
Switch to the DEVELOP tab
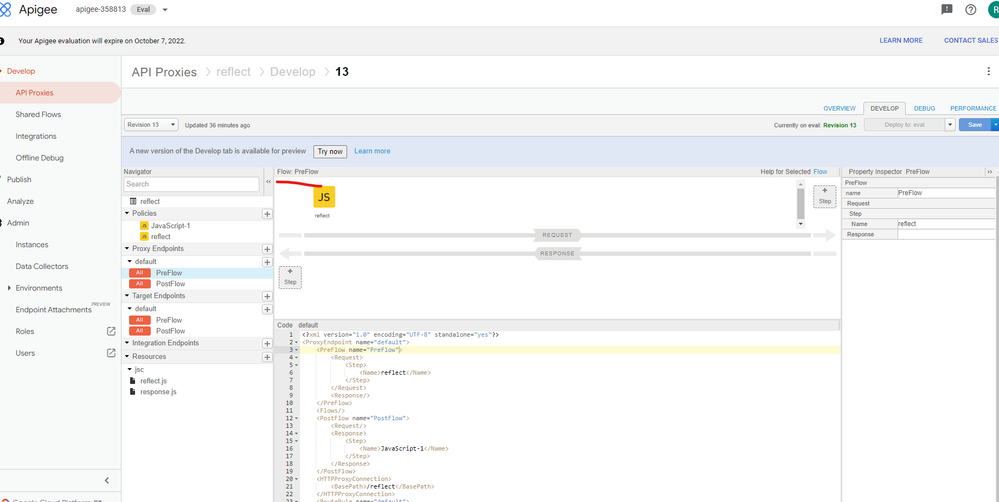tap(884, 108)
